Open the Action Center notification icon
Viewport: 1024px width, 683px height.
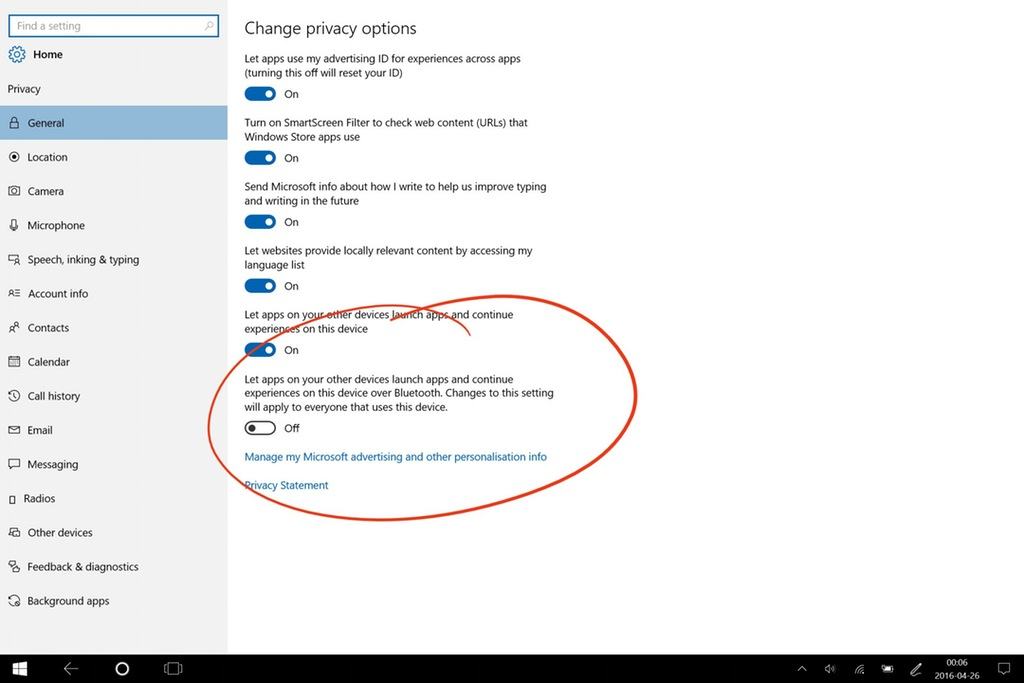1004,668
